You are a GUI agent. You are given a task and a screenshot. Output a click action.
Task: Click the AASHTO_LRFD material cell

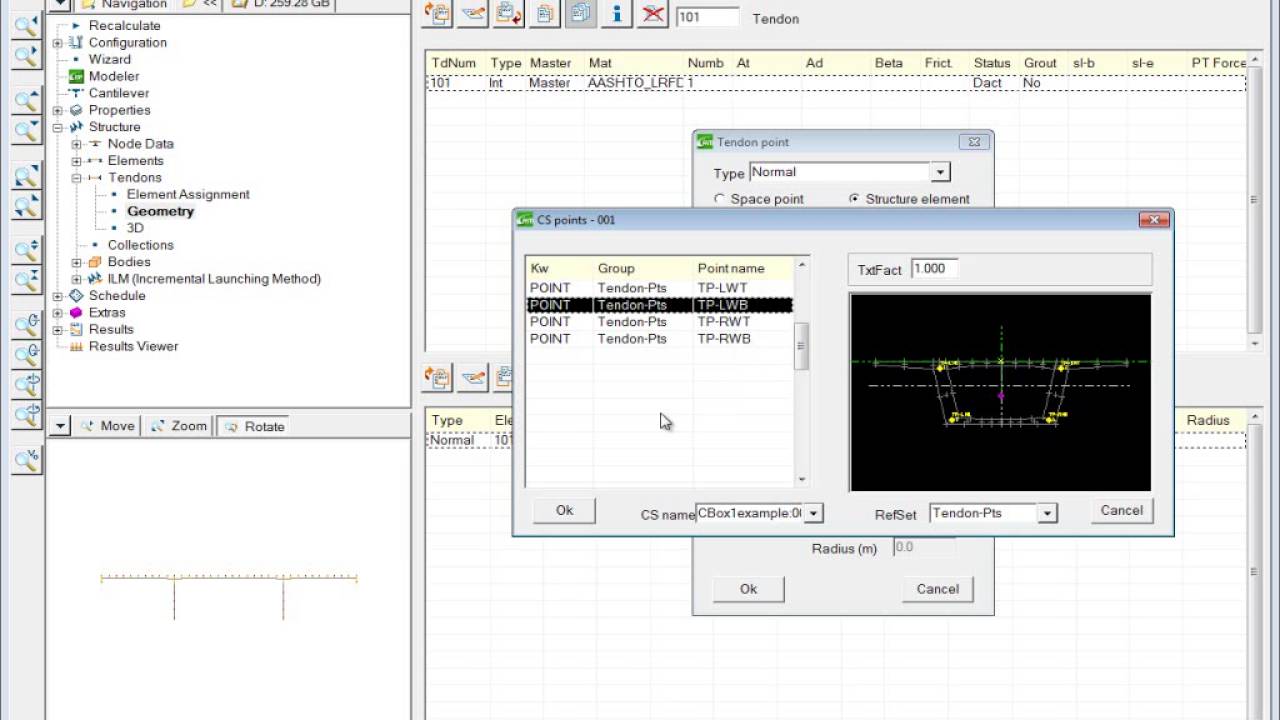(x=635, y=83)
